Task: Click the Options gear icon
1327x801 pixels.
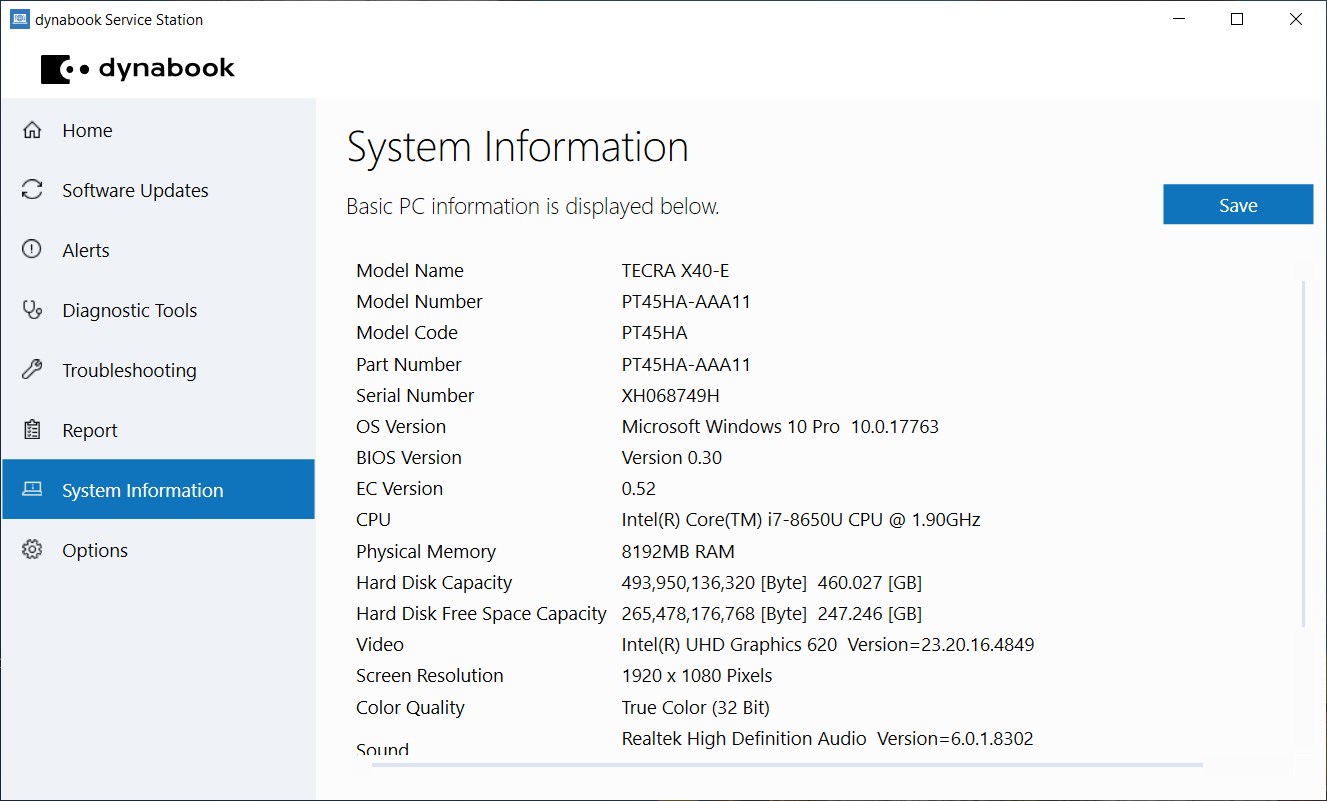Action: click(x=32, y=550)
